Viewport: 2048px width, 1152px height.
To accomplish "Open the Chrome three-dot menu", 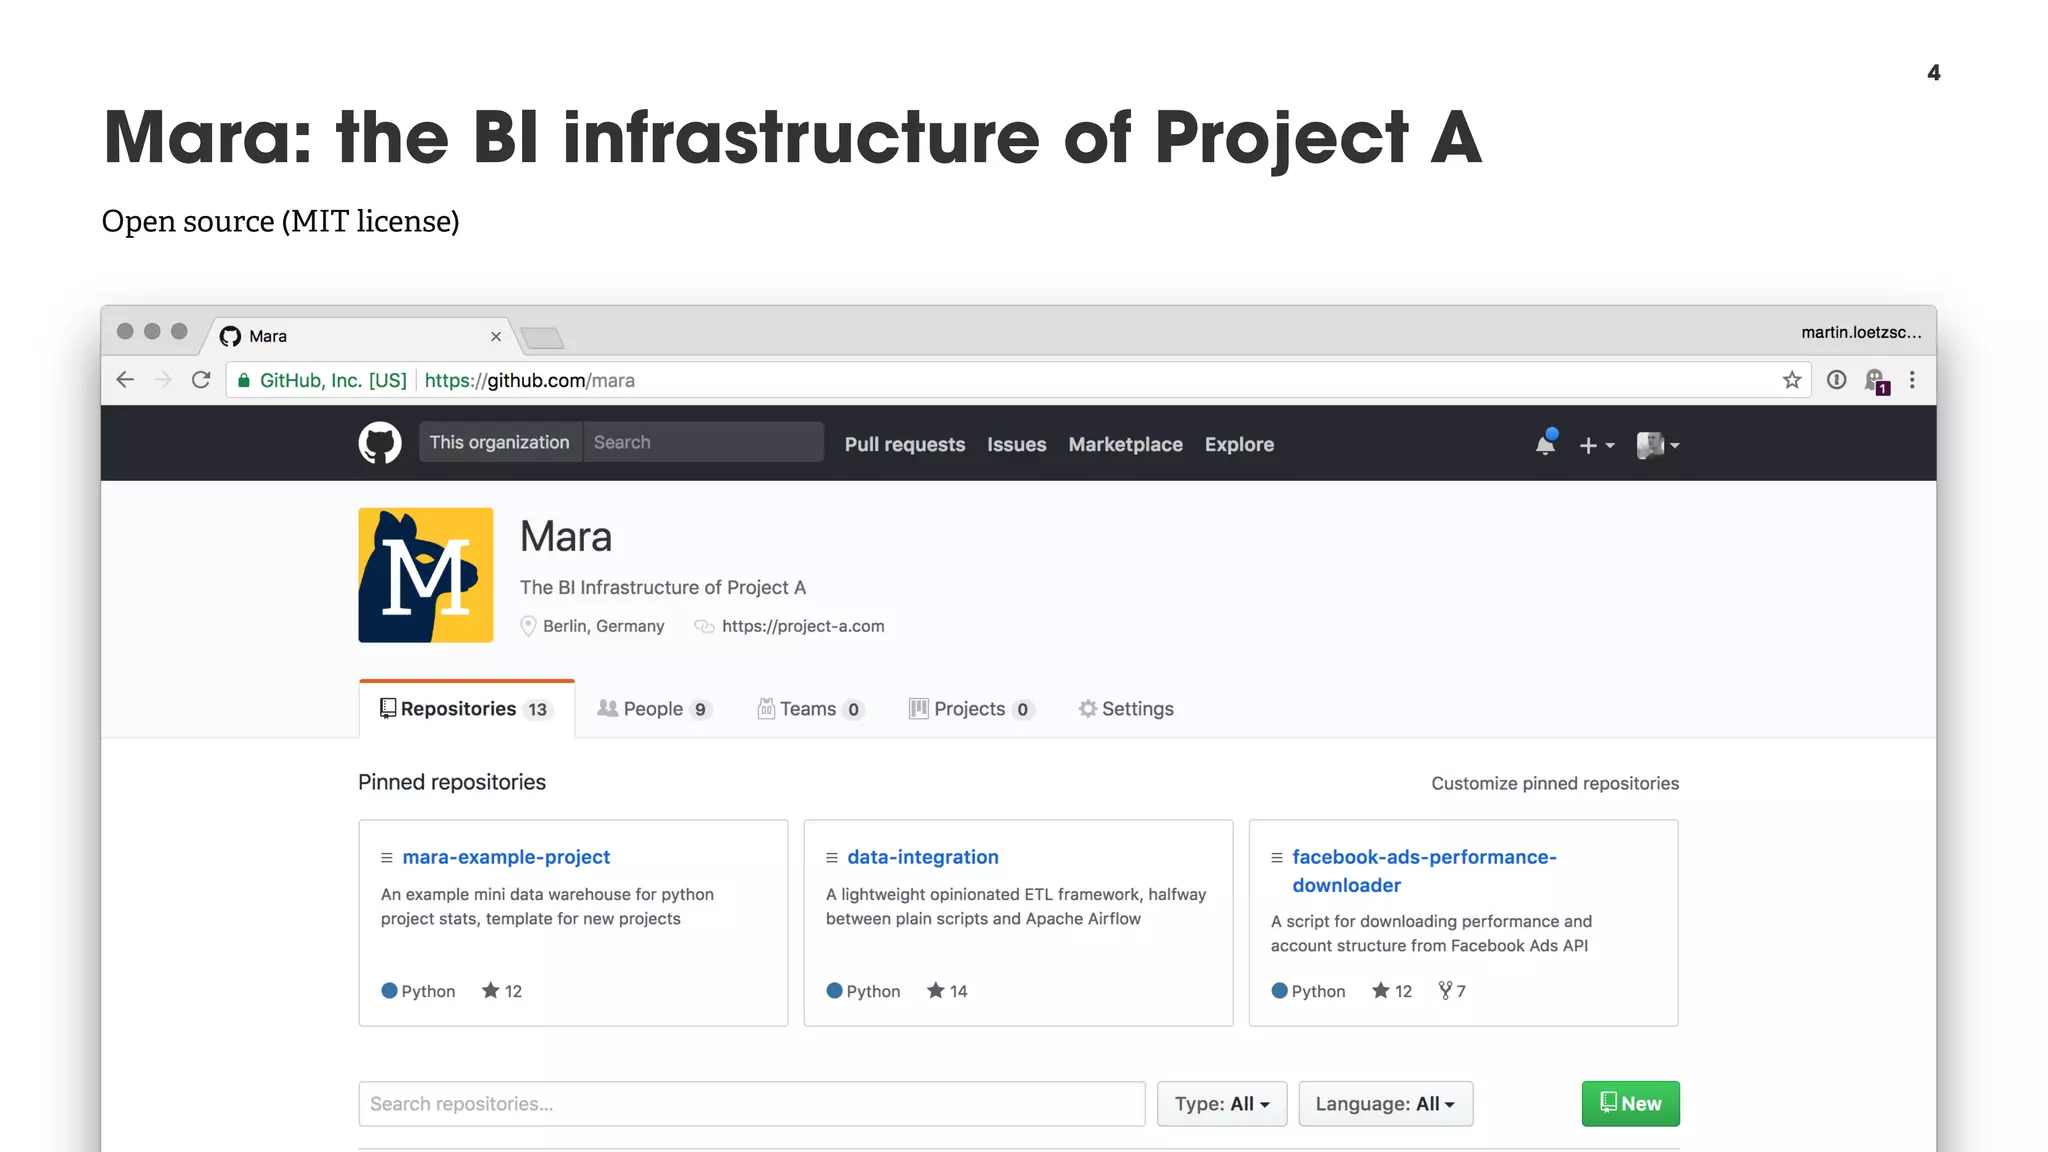I will [1912, 380].
